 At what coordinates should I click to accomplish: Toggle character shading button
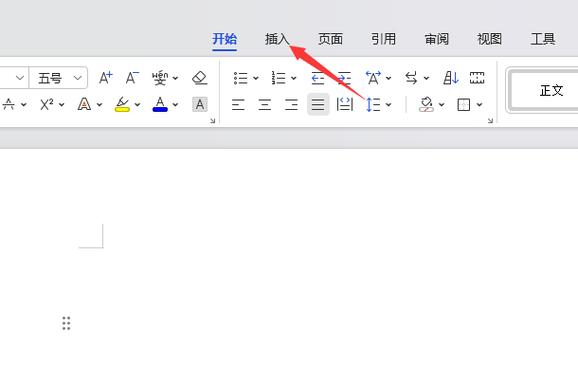[x=200, y=105]
